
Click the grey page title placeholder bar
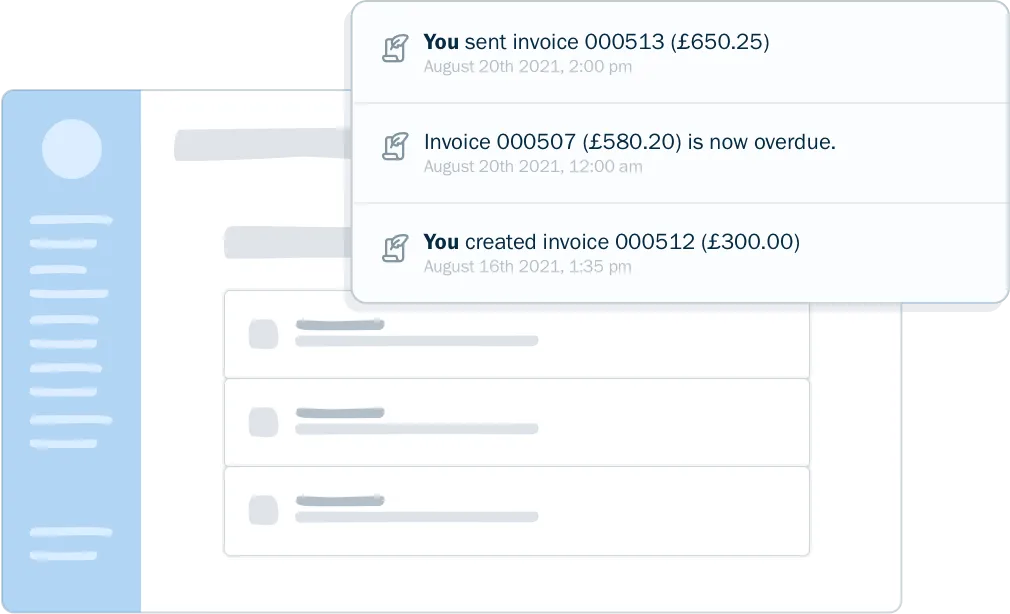(x=263, y=144)
